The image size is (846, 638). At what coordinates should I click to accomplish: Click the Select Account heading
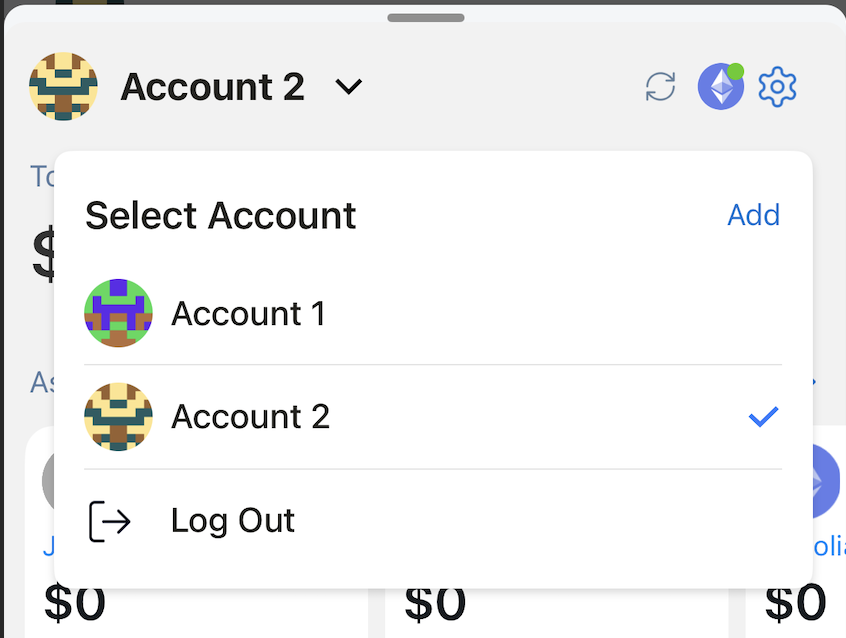click(x=220, y=216)
